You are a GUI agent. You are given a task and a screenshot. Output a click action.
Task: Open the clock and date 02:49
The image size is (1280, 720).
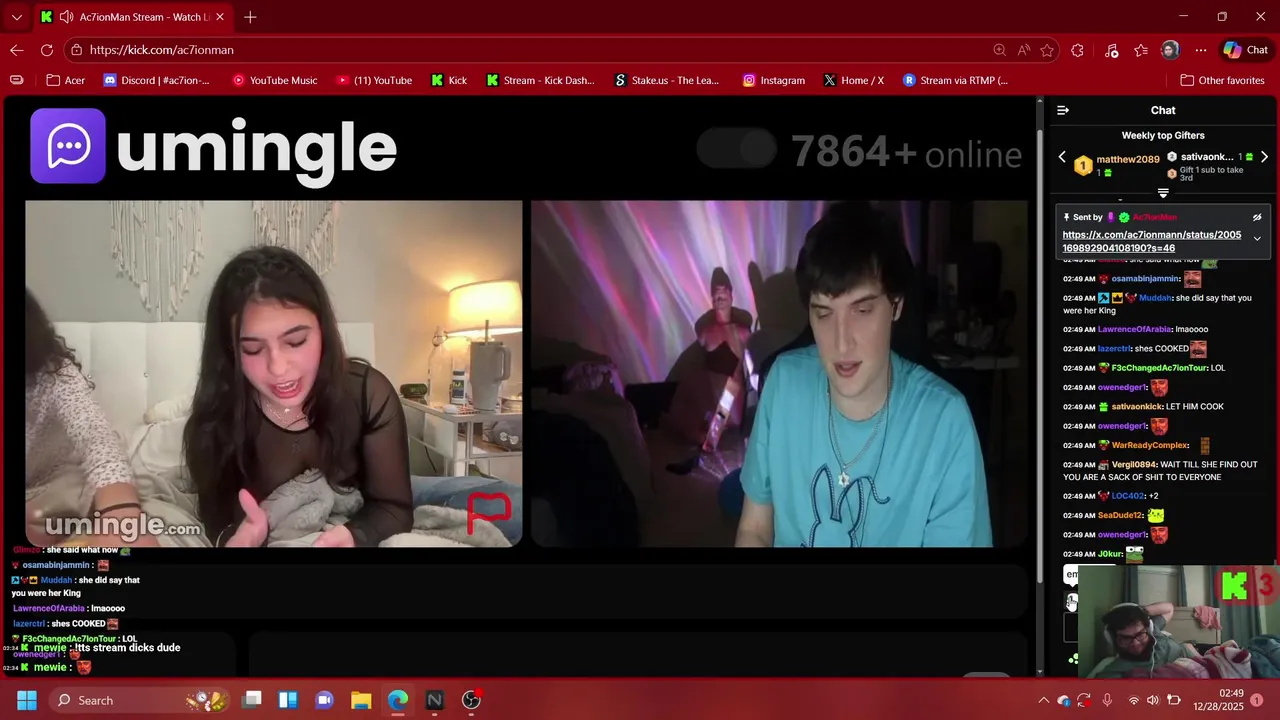point(1219,700)
